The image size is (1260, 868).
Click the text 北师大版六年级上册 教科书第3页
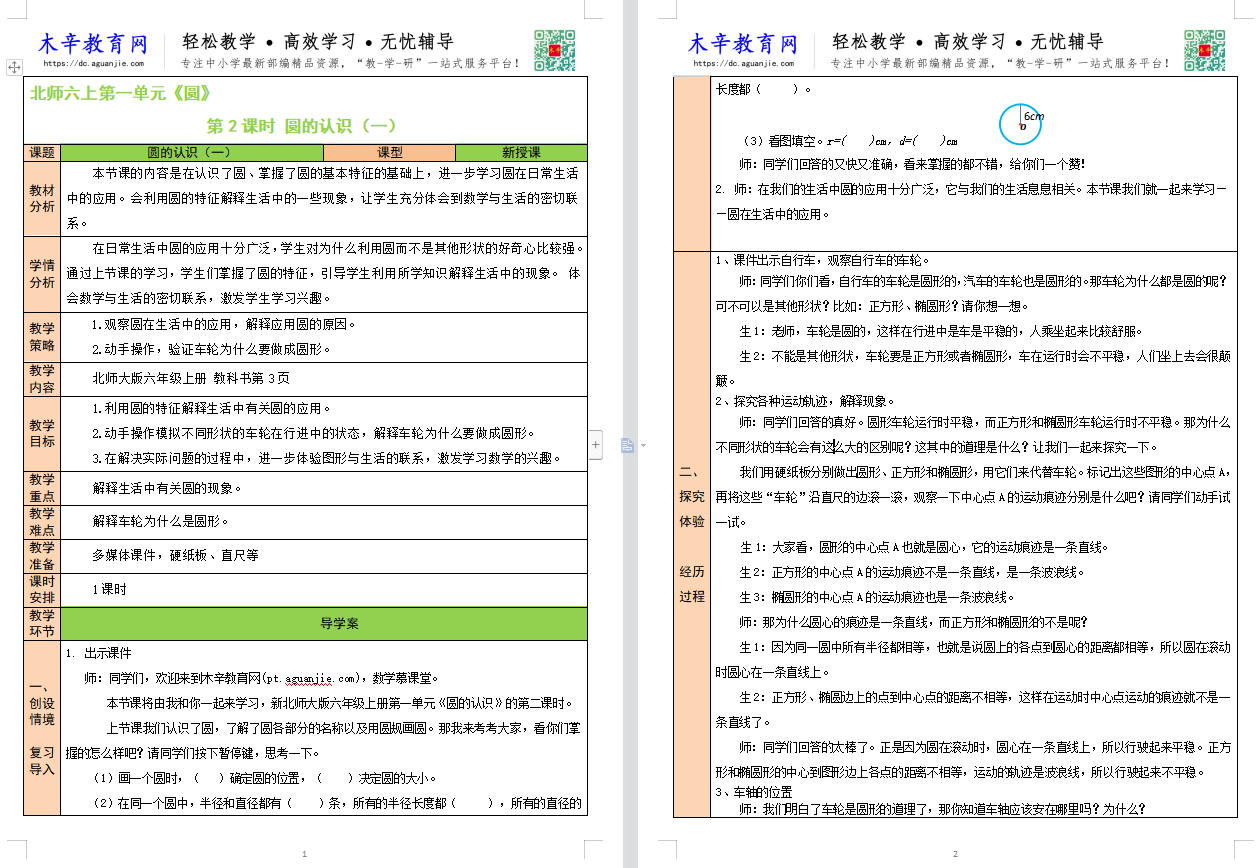191,379
